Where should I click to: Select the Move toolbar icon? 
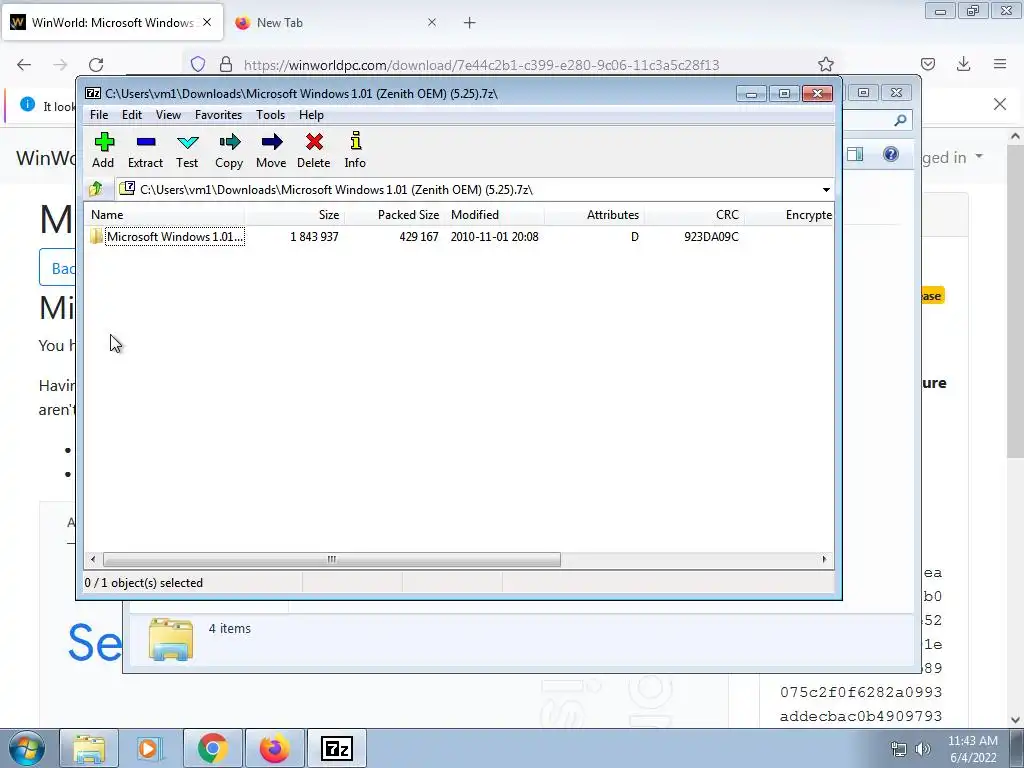pyautogui.click(x=271, y=150)
